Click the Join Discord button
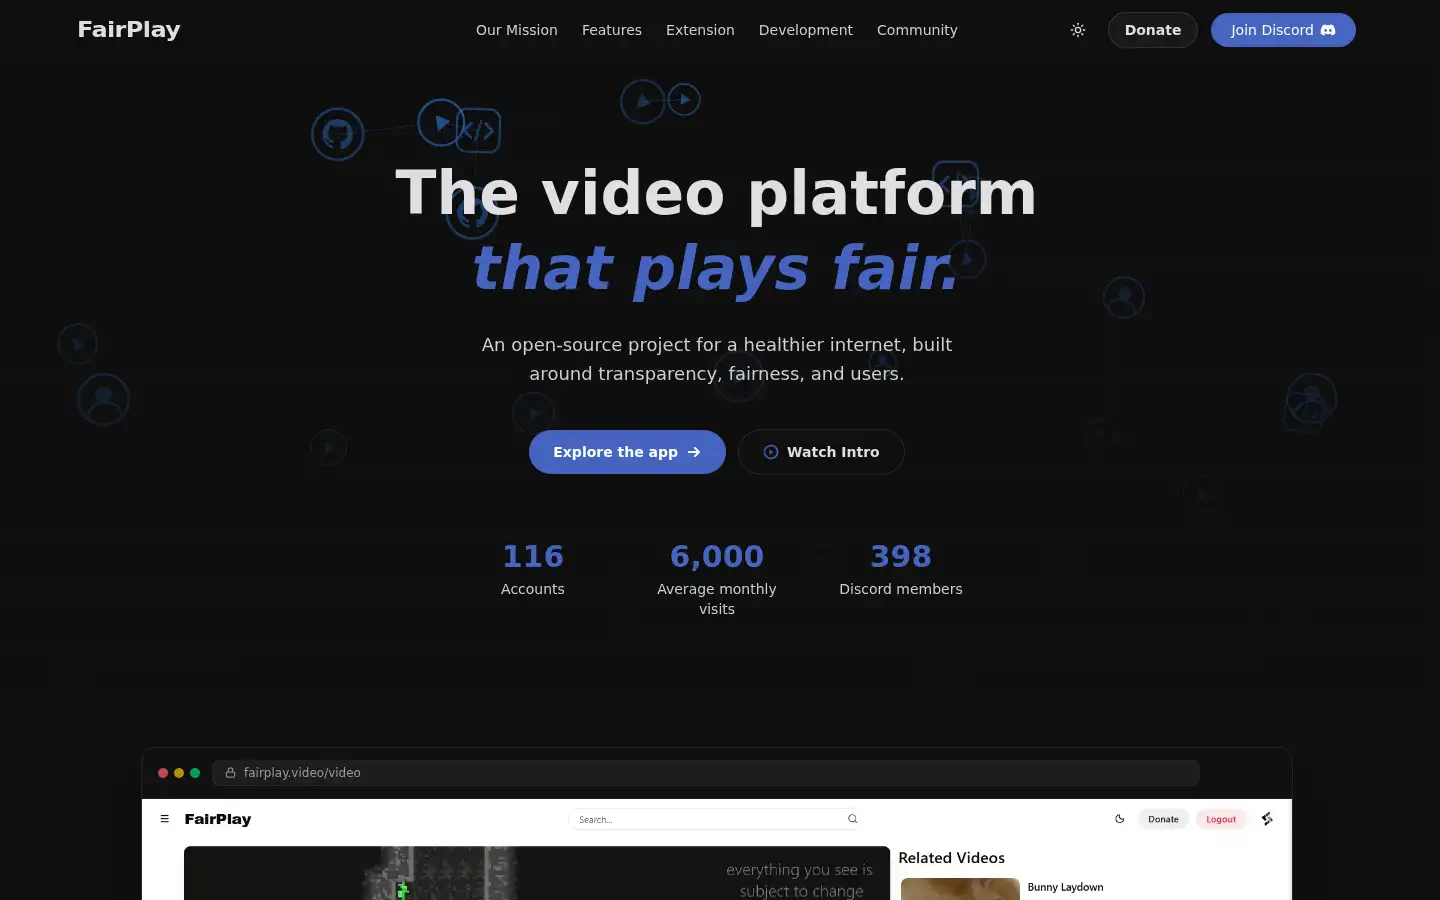Screen dimensions: 1440x900 coord(1283,30)
